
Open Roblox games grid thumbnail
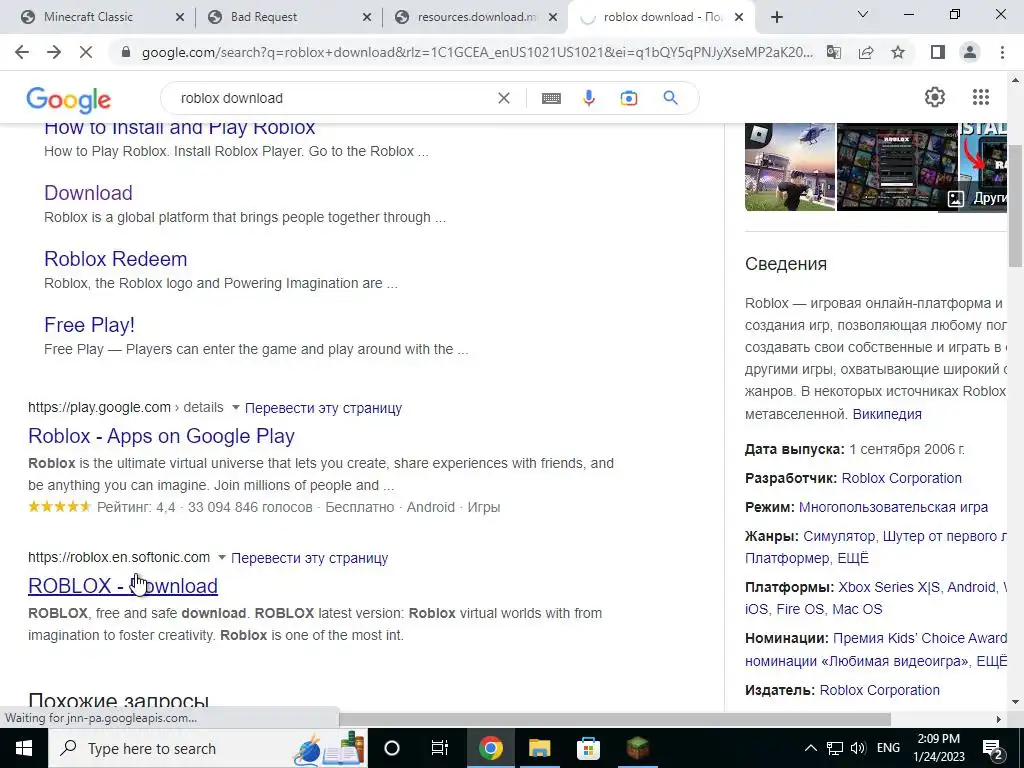pyautogui.click(x=897, y=167)
